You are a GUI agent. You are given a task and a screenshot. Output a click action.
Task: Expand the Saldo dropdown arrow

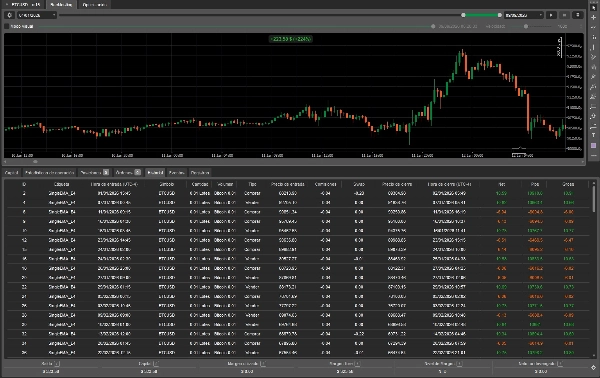[57, 363]
